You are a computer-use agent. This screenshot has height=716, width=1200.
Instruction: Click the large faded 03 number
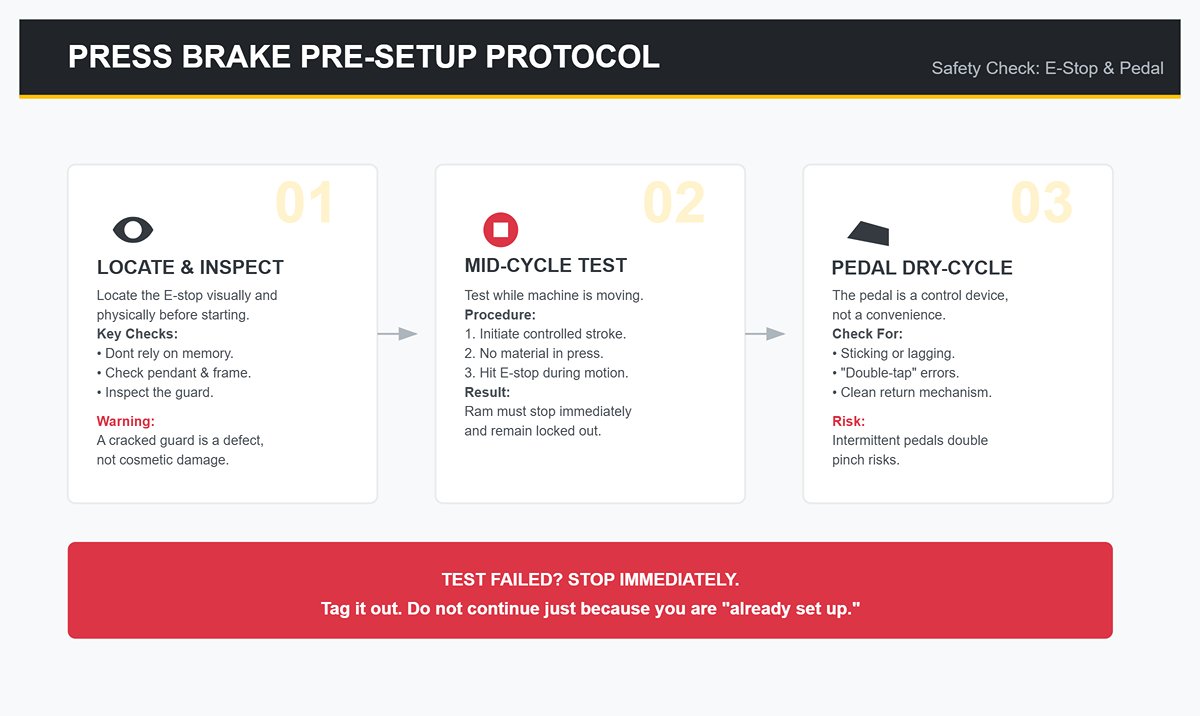pos(1041,203)
